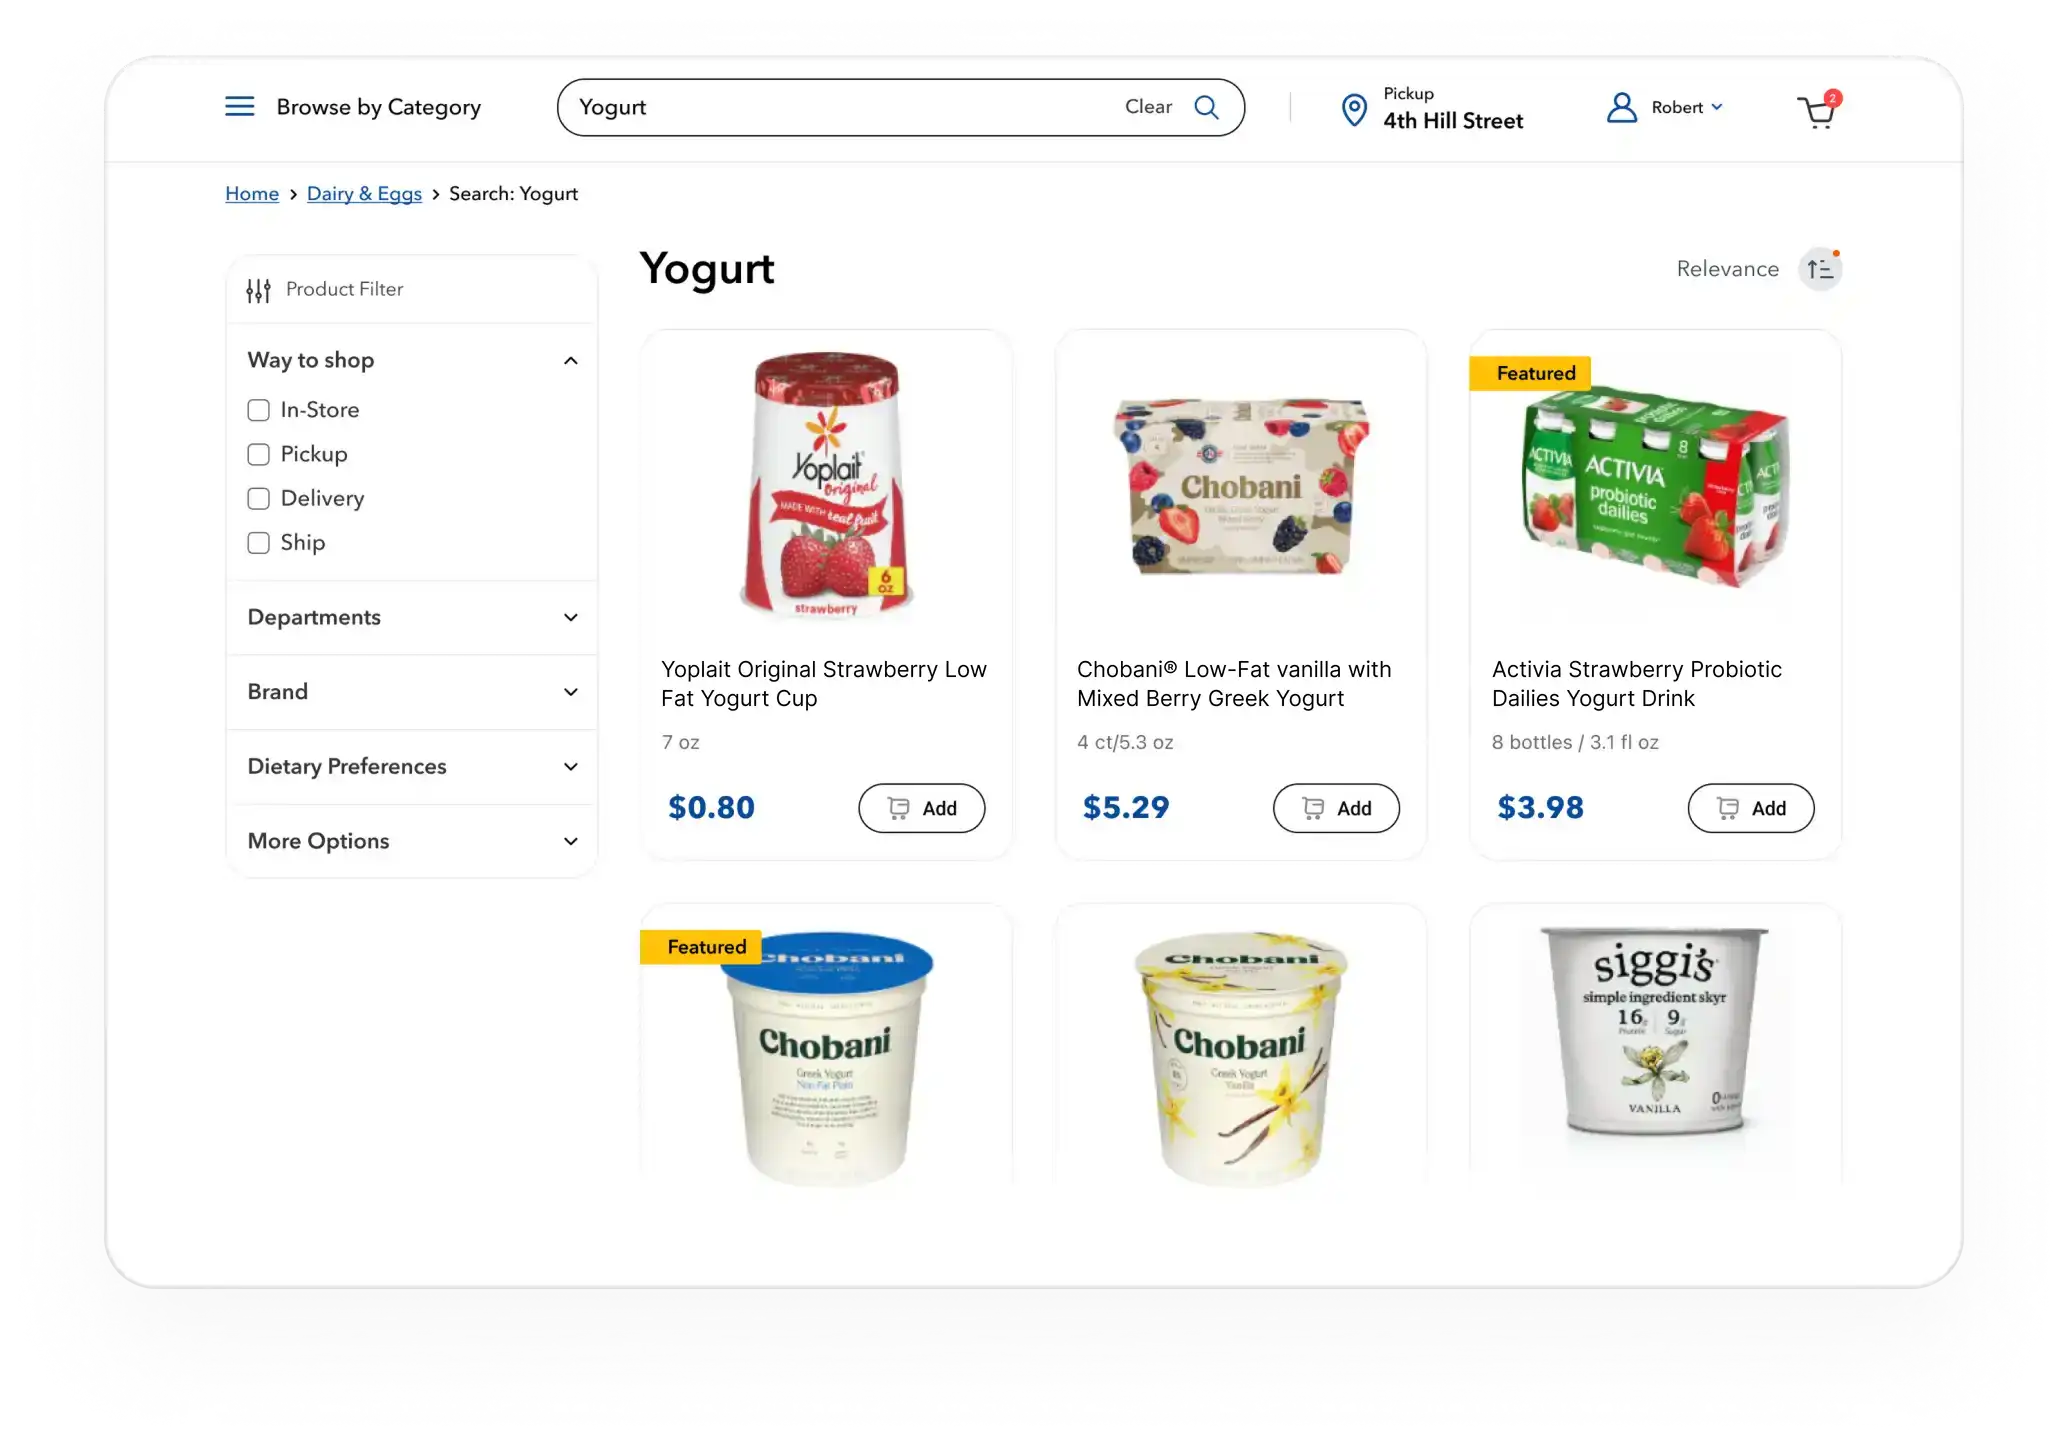Open the shopping cart icon
Image resolution: width=2068 pixels, height=1442 pixels.
point(1818,110)
